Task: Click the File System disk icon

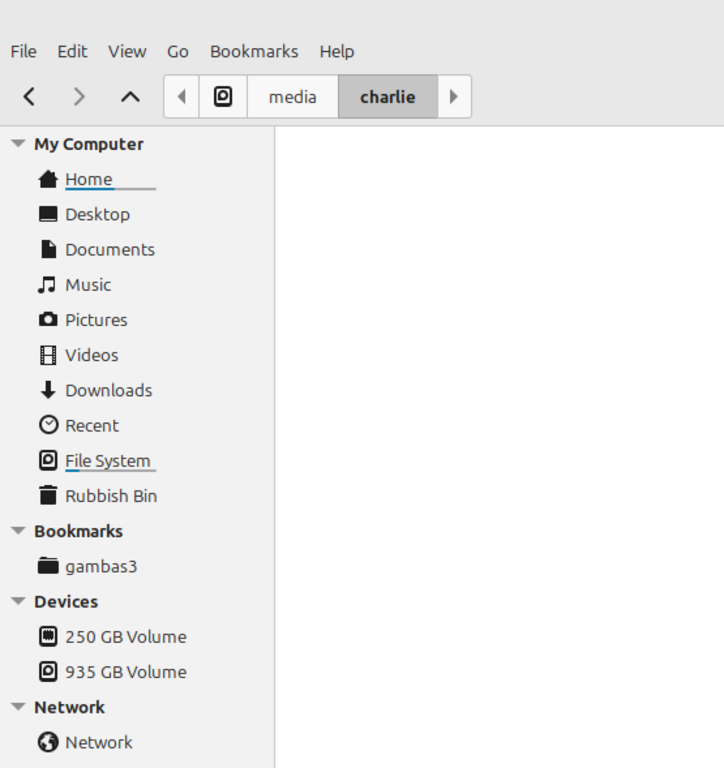Action: [x=48, y=461]
